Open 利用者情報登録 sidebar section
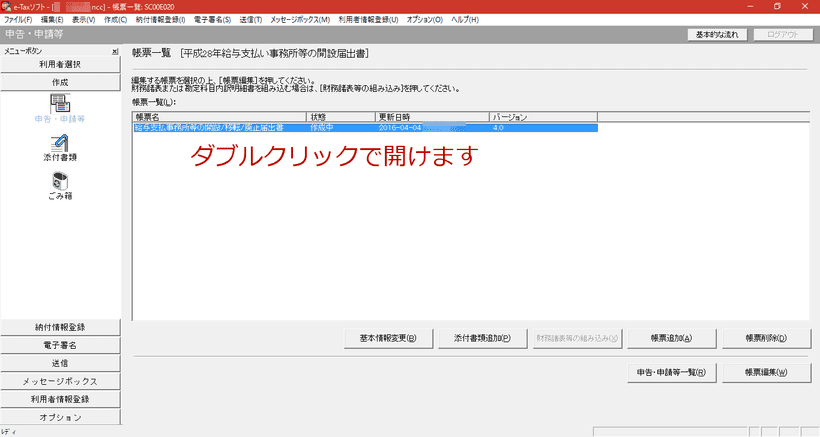This screenshot has width=820, height=437. tap(60, 399)
